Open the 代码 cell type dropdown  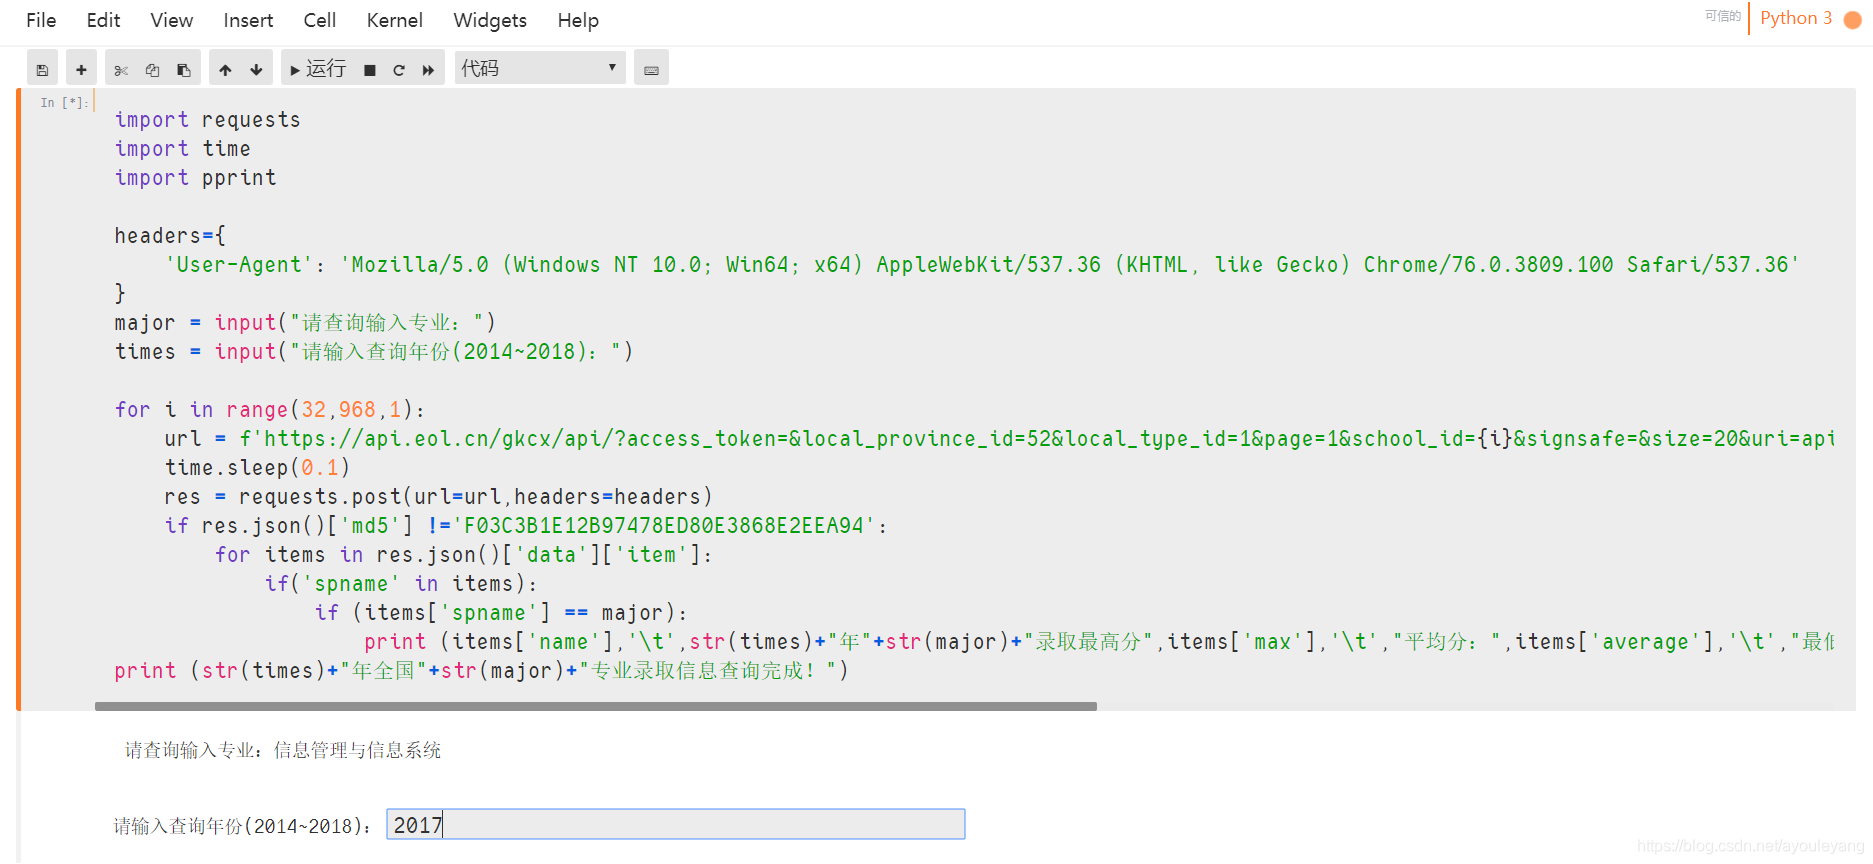[x=540, y=68]
